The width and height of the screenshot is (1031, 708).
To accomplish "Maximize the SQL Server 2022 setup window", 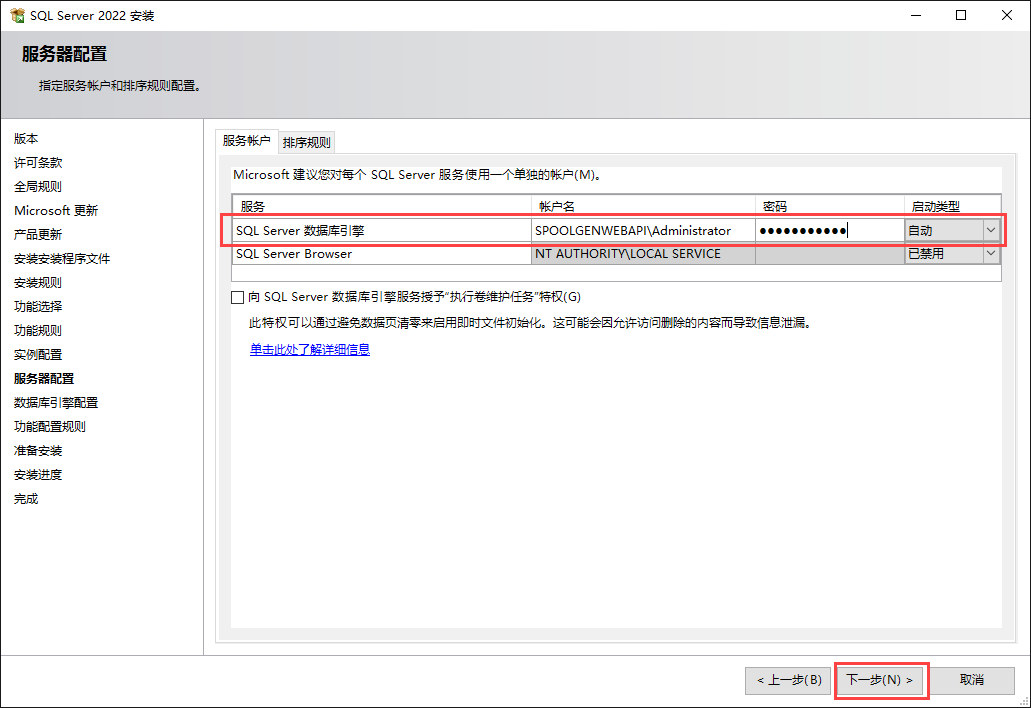I will pyautogui.click(x=961, y=16).
